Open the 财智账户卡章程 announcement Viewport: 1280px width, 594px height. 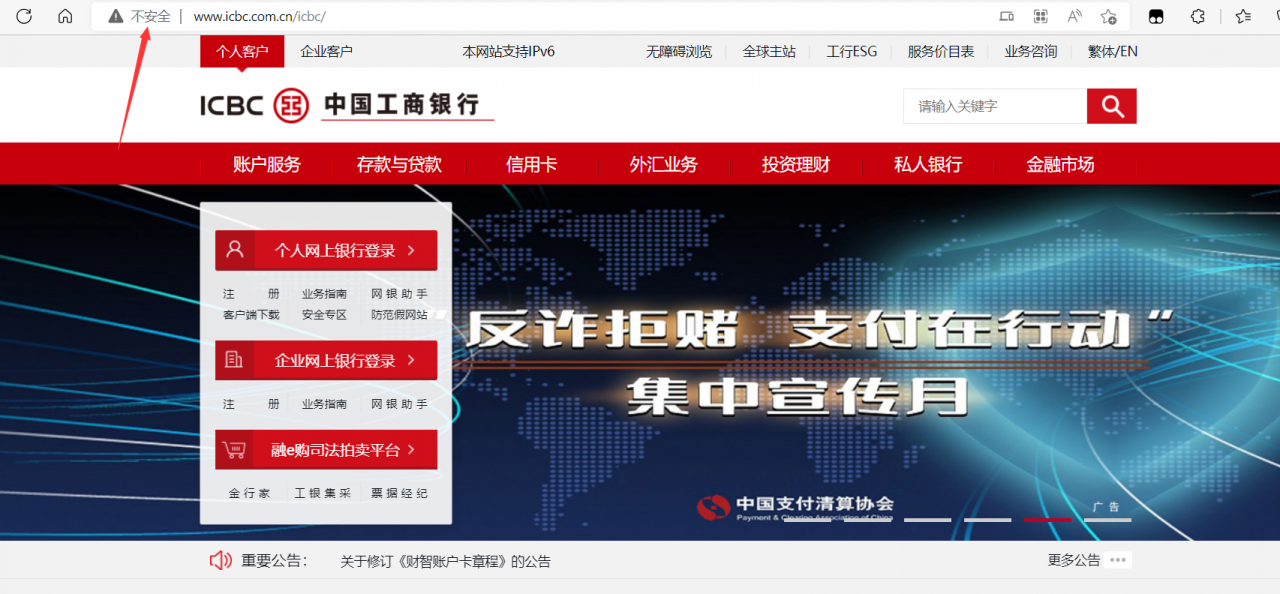coord(445,561)
